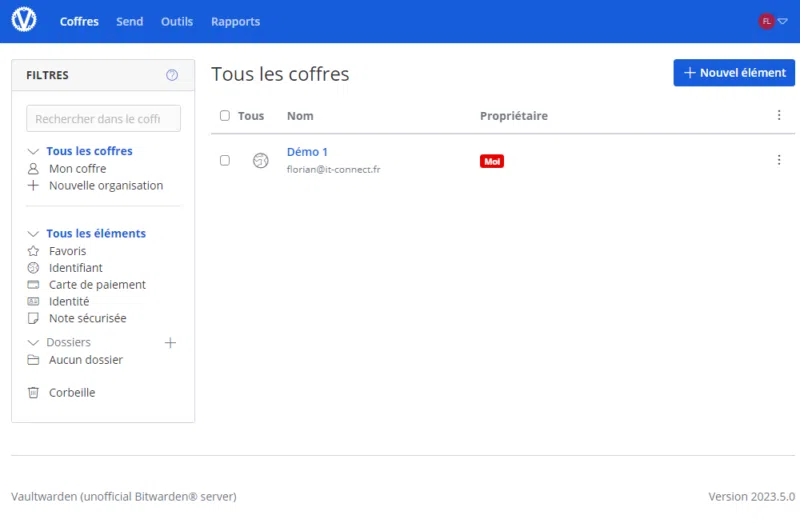Add a folder with Dossiers plus icon
Screen dimensions: 800x523
(170, 342)
